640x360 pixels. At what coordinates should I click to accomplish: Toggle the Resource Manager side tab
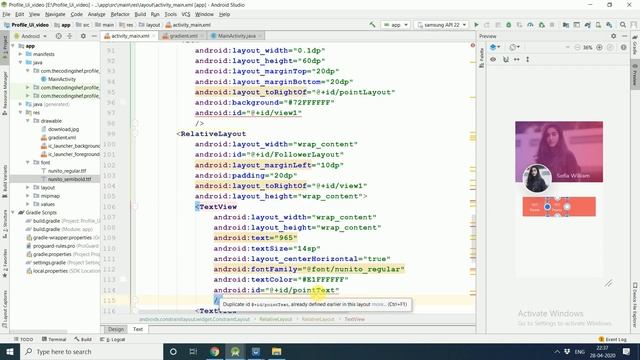pyautogui.click(x=5, y=93)
